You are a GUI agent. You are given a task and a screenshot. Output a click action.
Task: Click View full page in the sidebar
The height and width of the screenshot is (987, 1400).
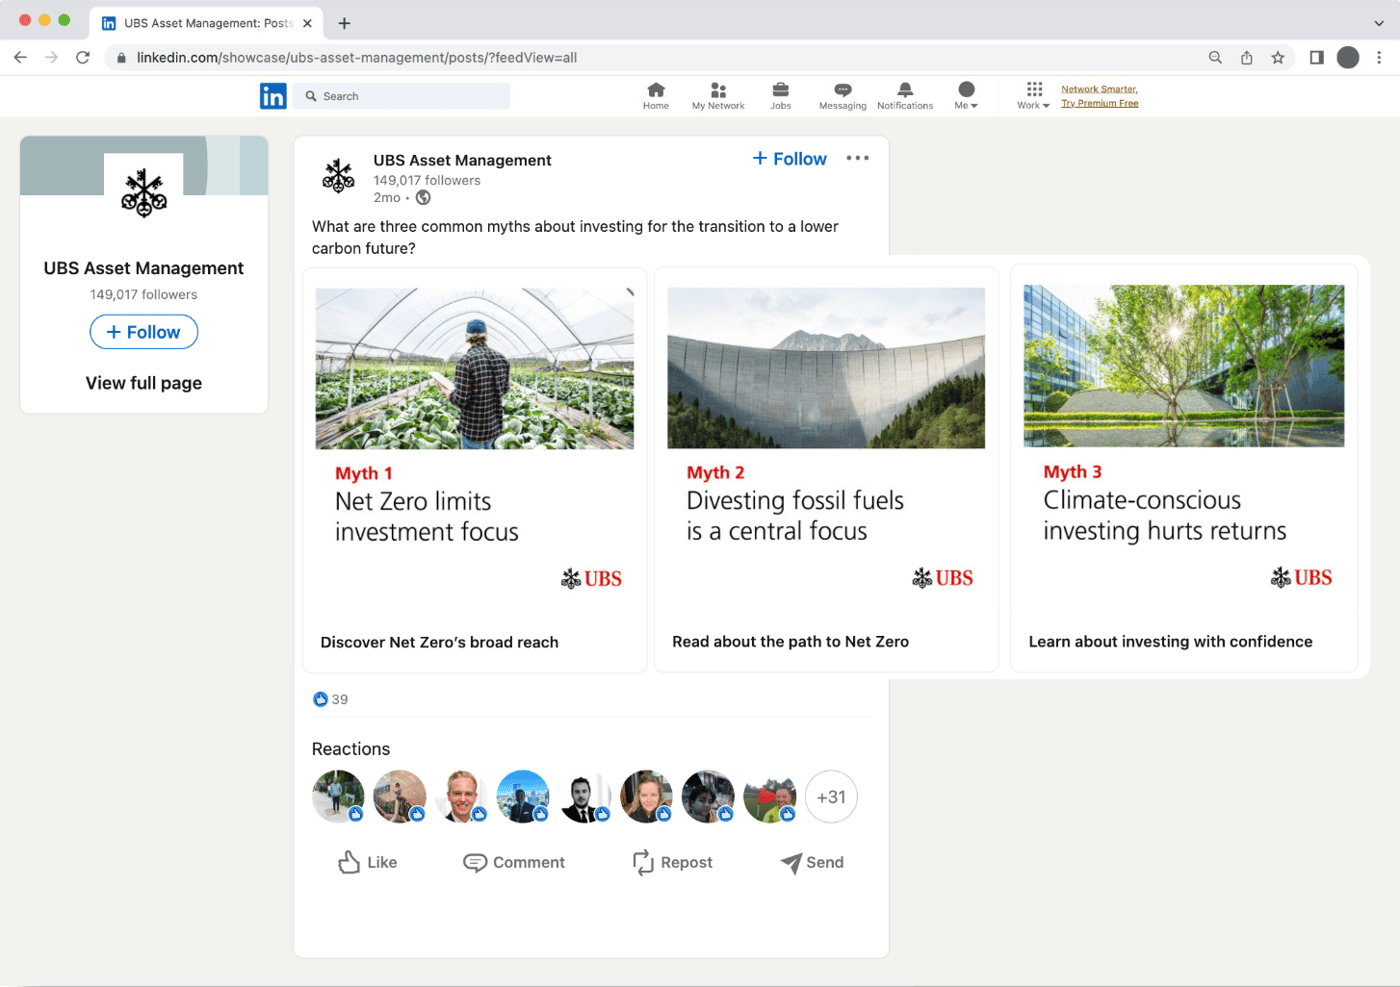144,383
